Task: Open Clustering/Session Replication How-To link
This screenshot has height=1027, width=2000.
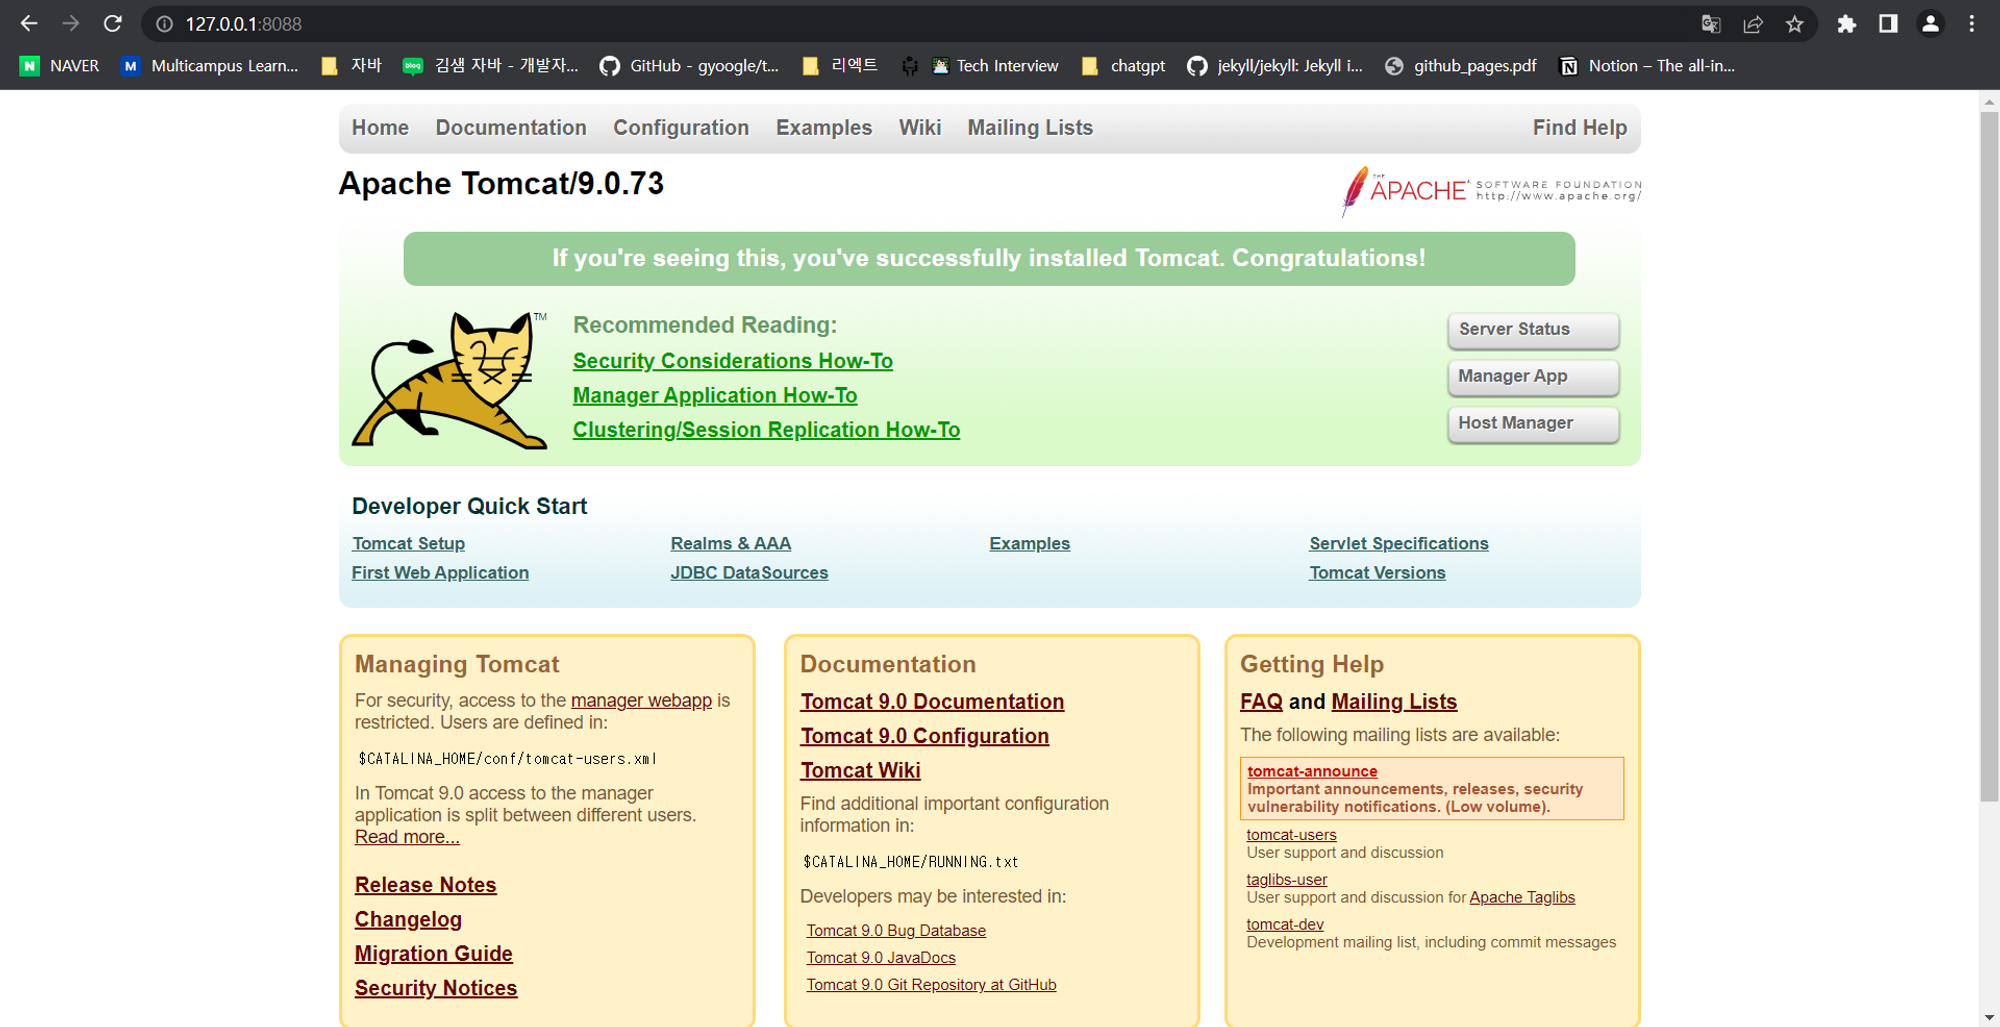Action: pos(766,430)
